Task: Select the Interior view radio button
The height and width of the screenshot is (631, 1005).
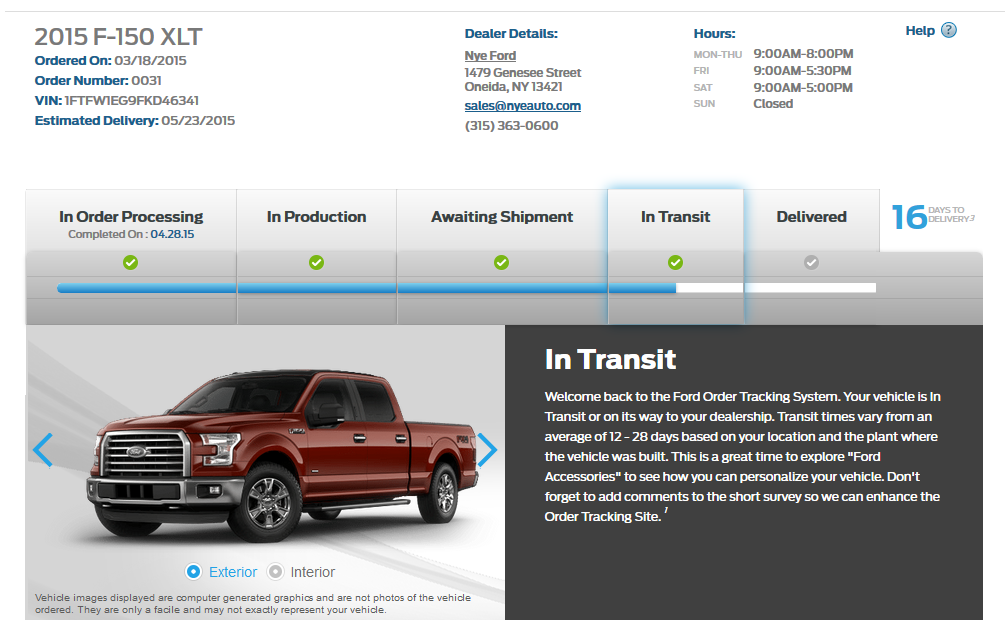Action: tap(275, 572)
